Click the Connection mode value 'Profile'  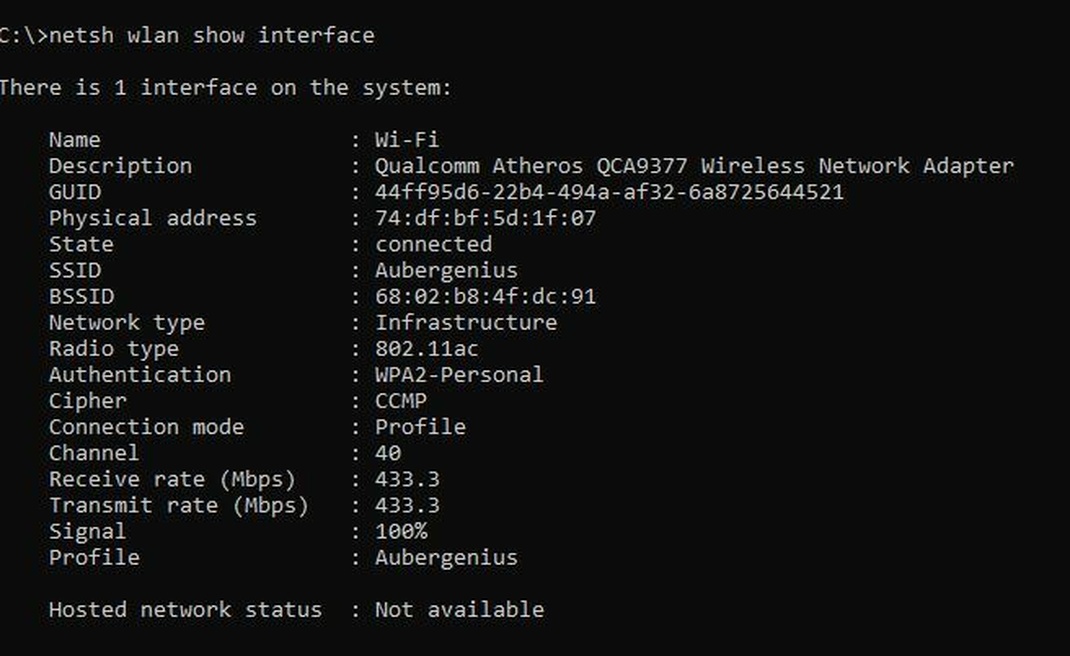[420, 427]
